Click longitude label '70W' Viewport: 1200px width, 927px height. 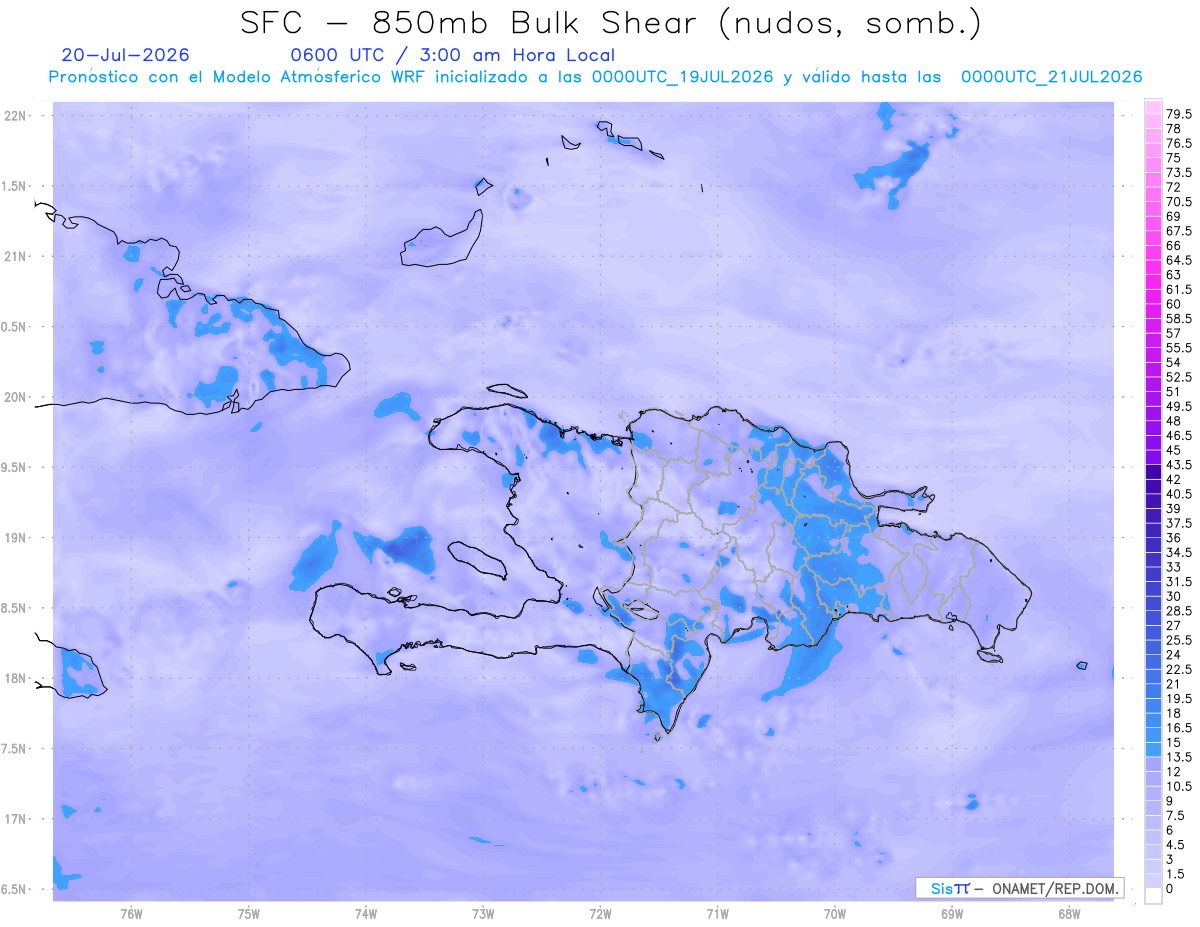(835, 914)
